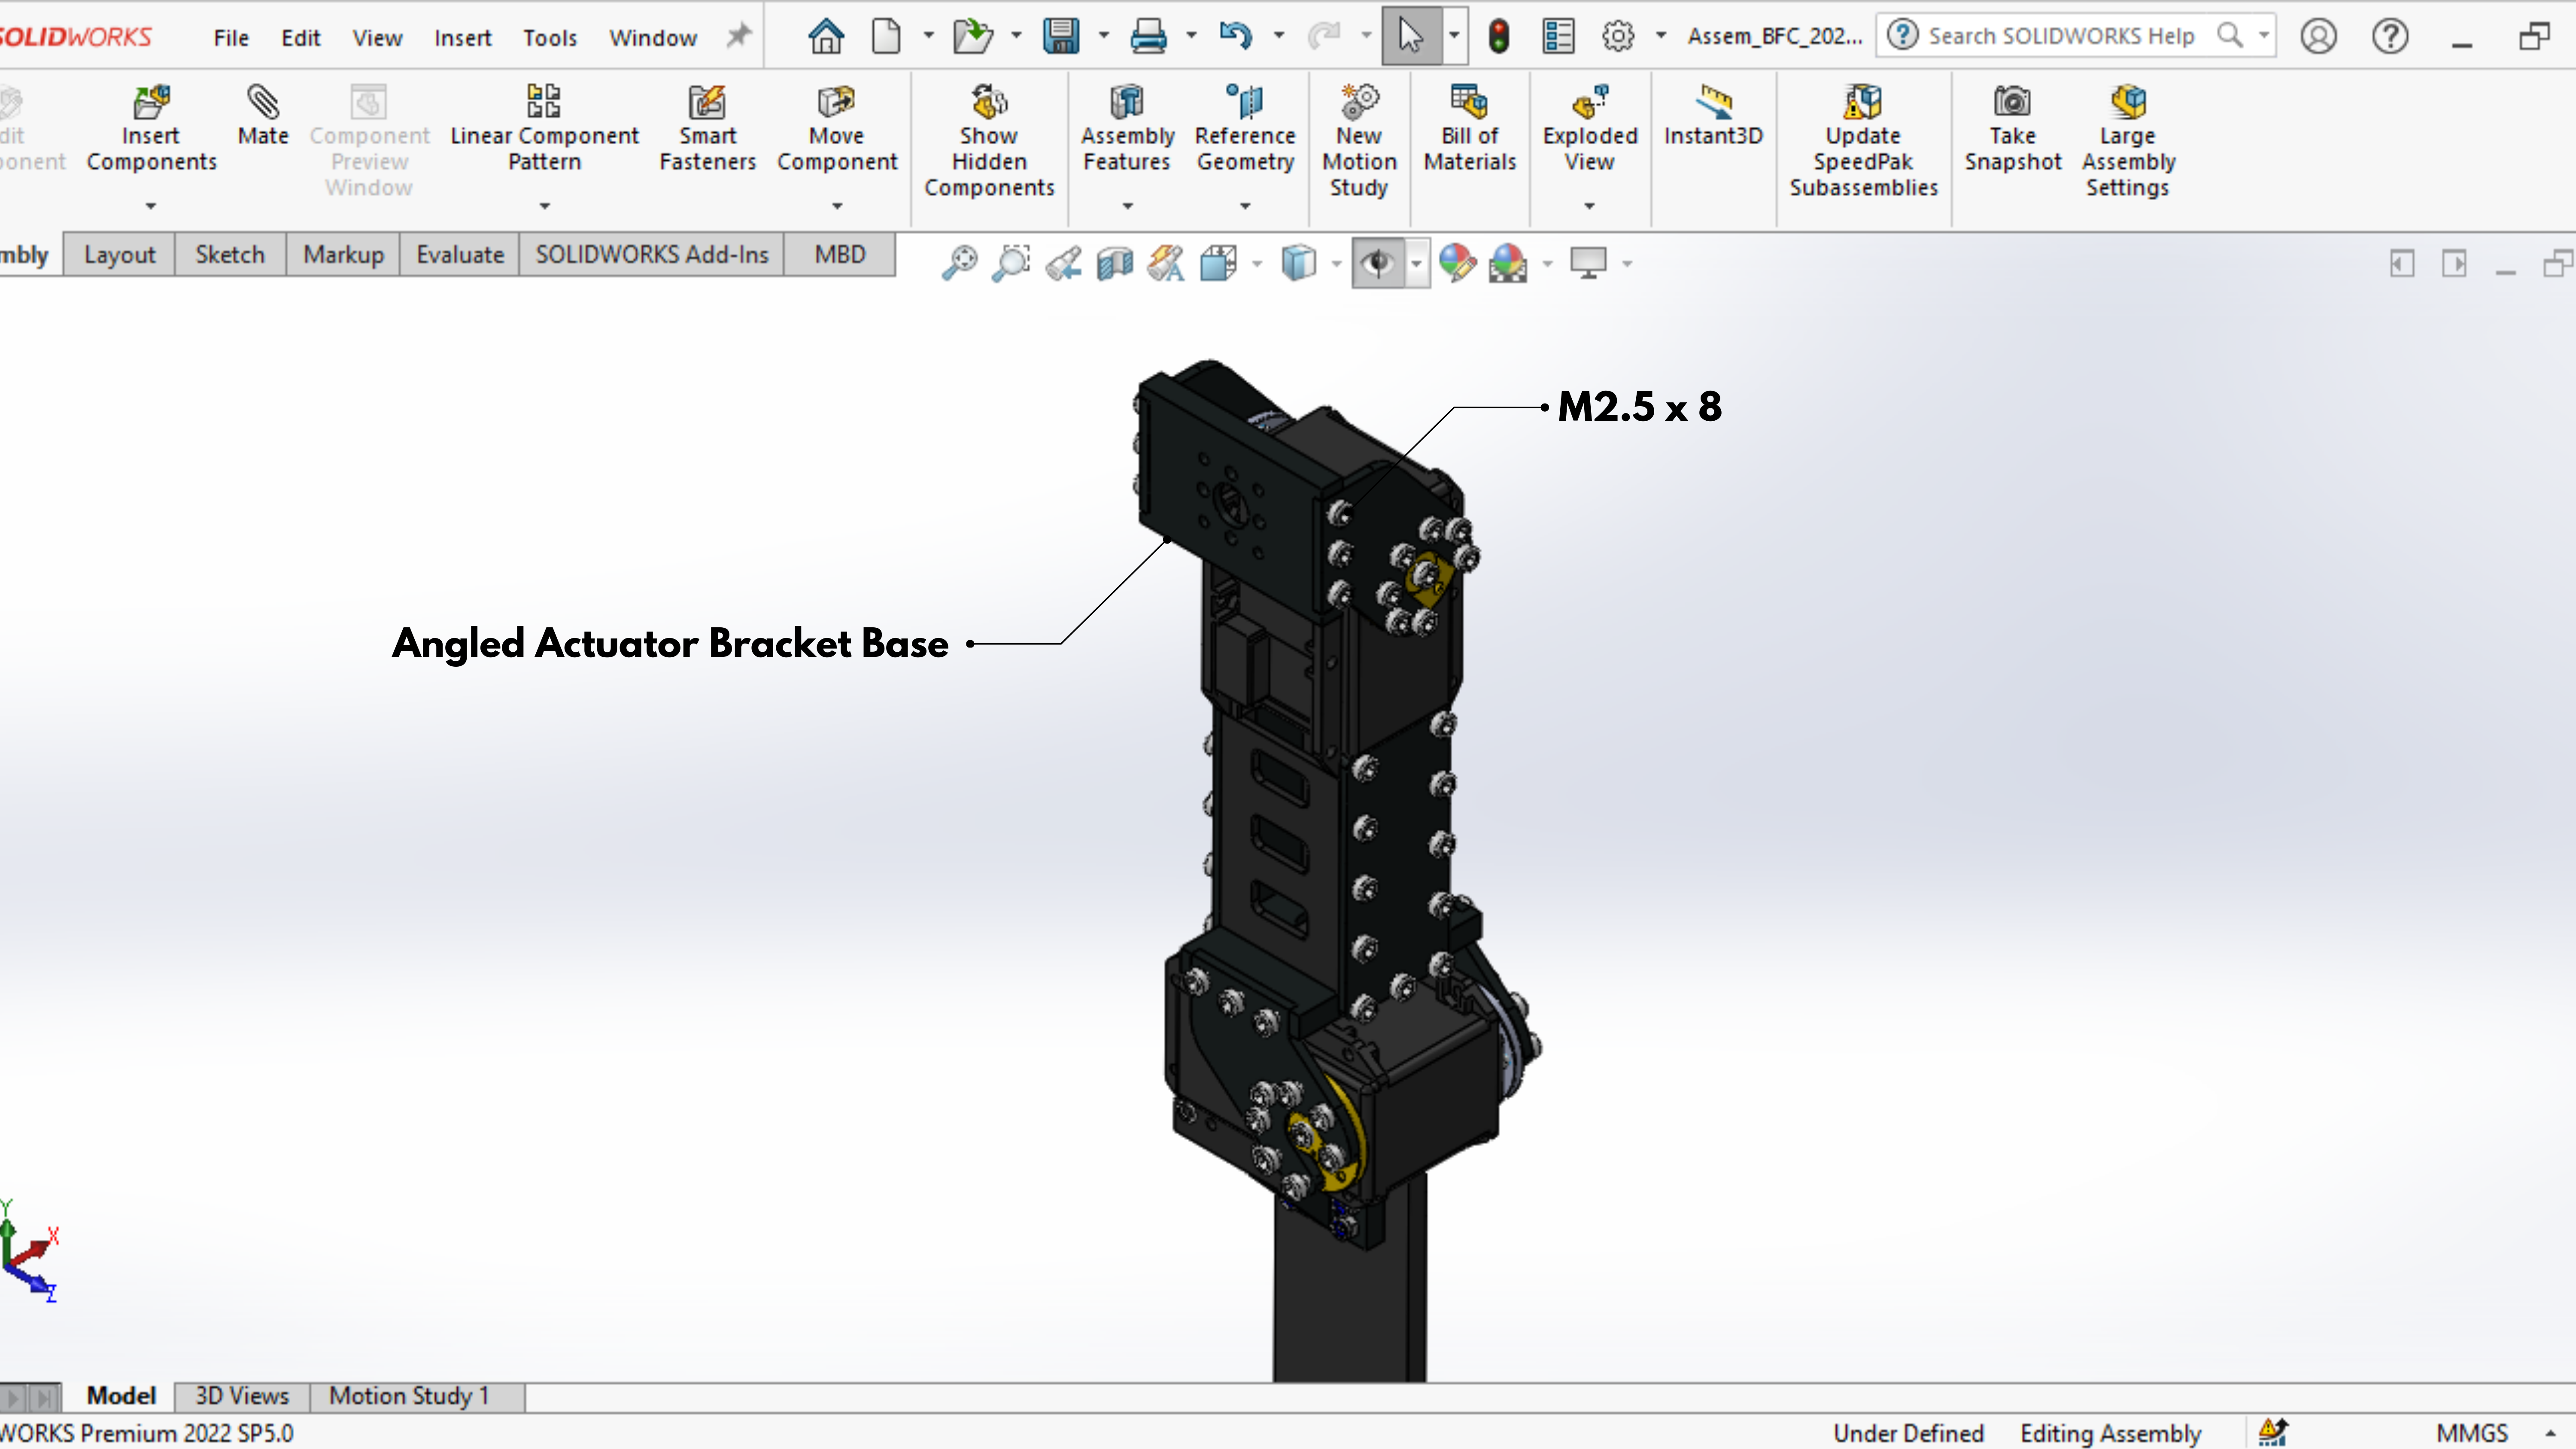Click the M2.5 x 8 annotation label

click(x=1640, y=407)
